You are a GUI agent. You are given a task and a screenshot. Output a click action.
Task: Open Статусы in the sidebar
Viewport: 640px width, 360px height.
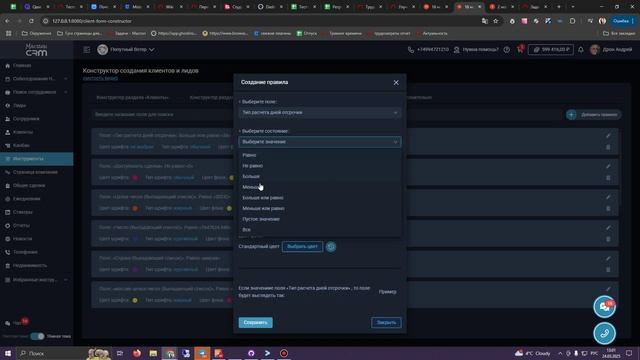22,212
